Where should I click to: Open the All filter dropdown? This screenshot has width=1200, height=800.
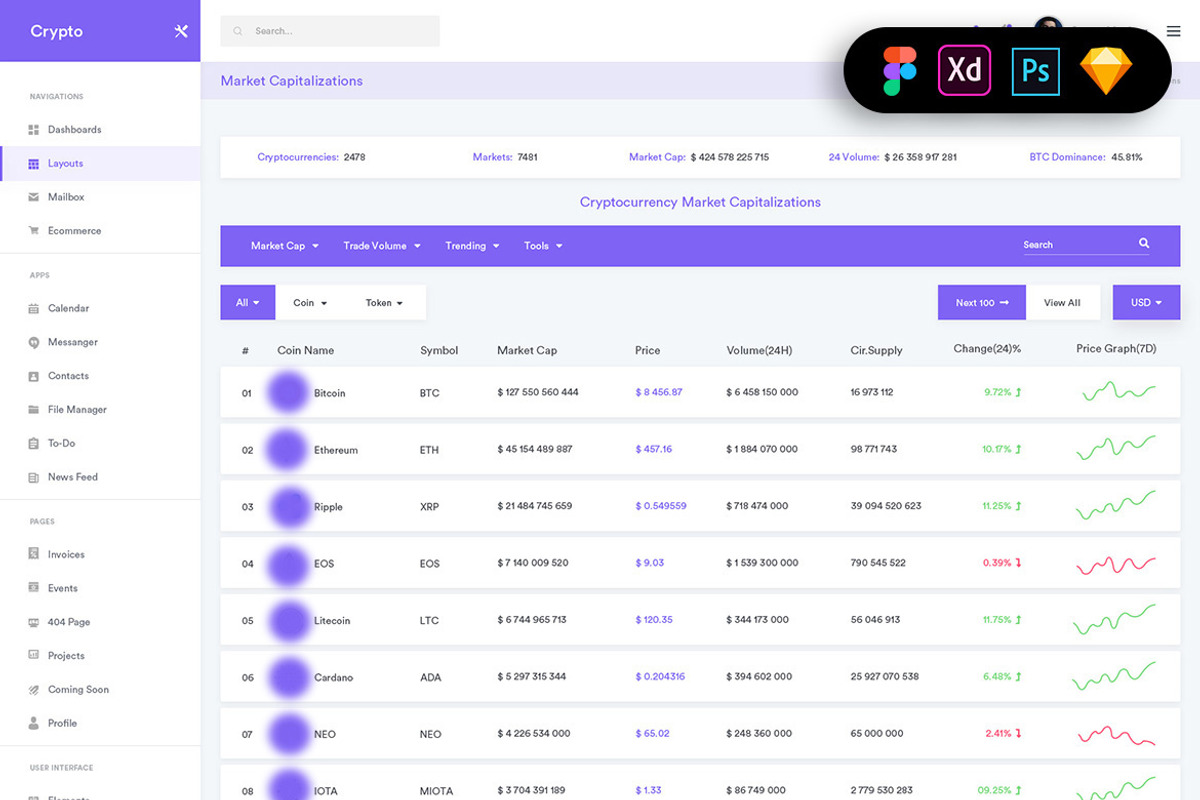[247, 303]
